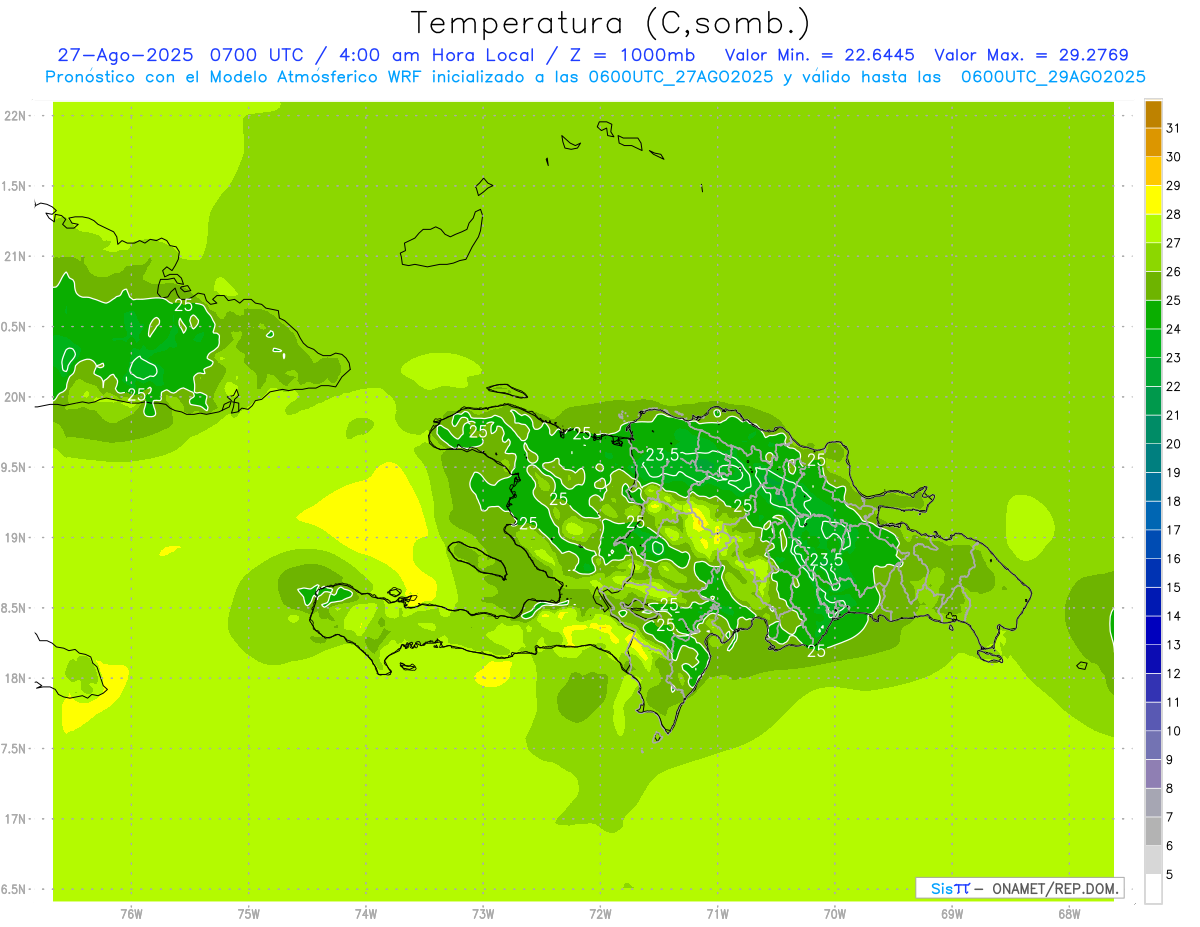Click the '1.5N' latitude axis label

coord(16,186)
